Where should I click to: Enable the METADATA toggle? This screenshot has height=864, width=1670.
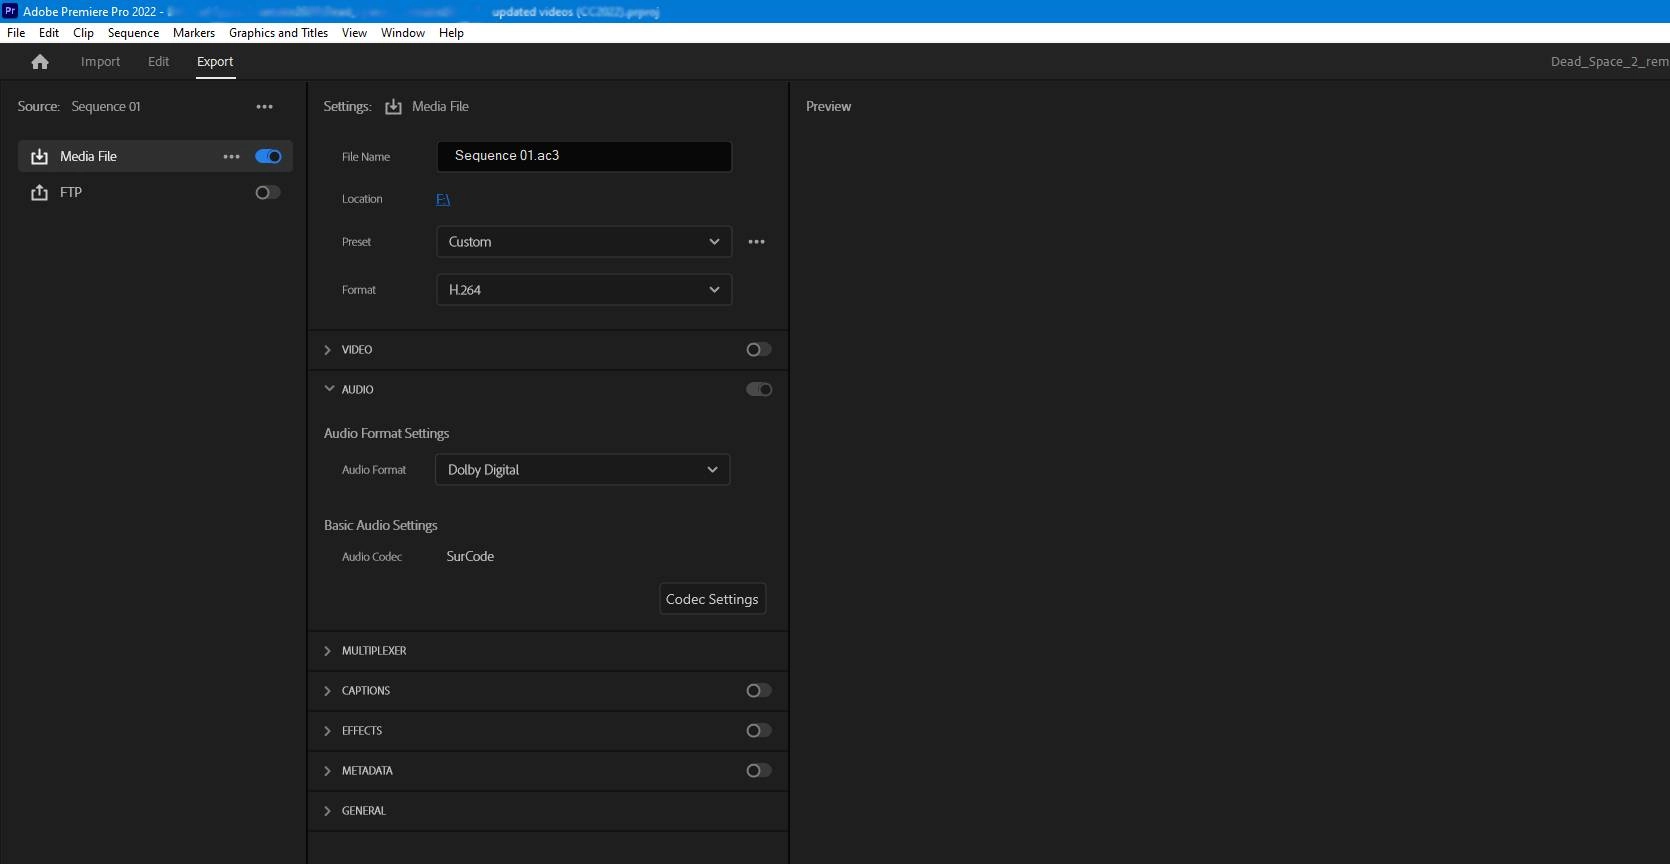pyautogui.click(x=759, y=771)
